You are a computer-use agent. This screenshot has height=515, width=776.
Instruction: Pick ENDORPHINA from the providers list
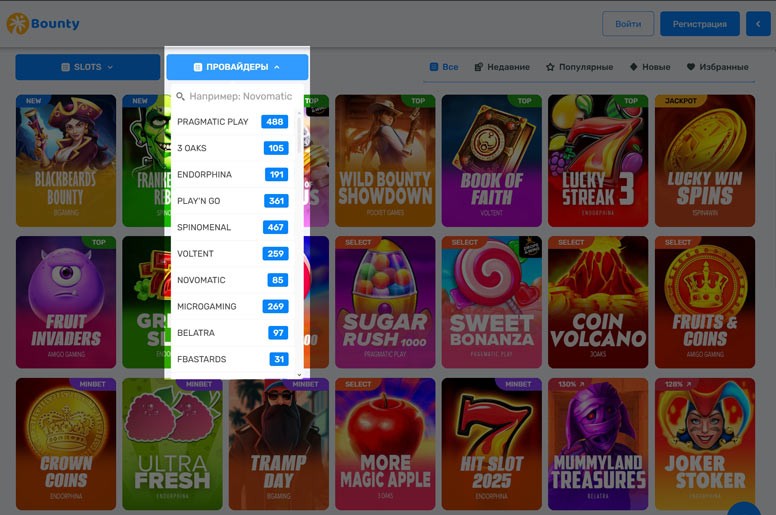coord(232,175)
